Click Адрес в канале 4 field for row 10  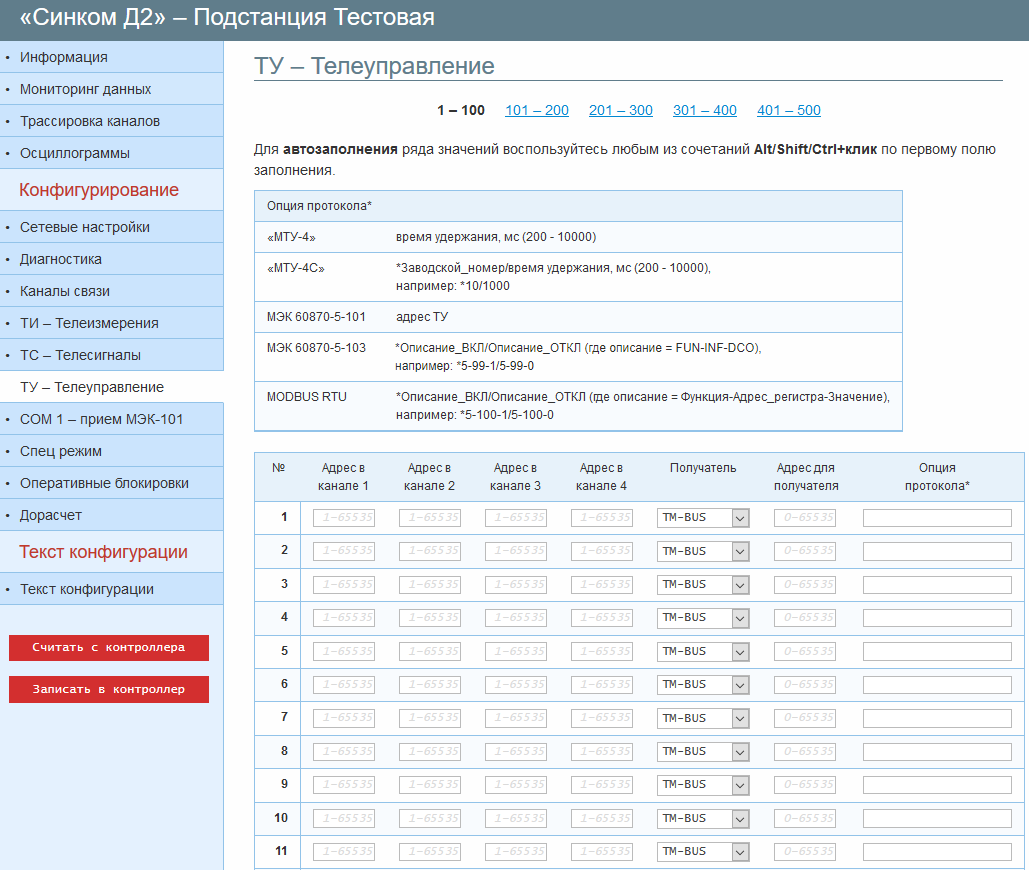pos(602,818)
